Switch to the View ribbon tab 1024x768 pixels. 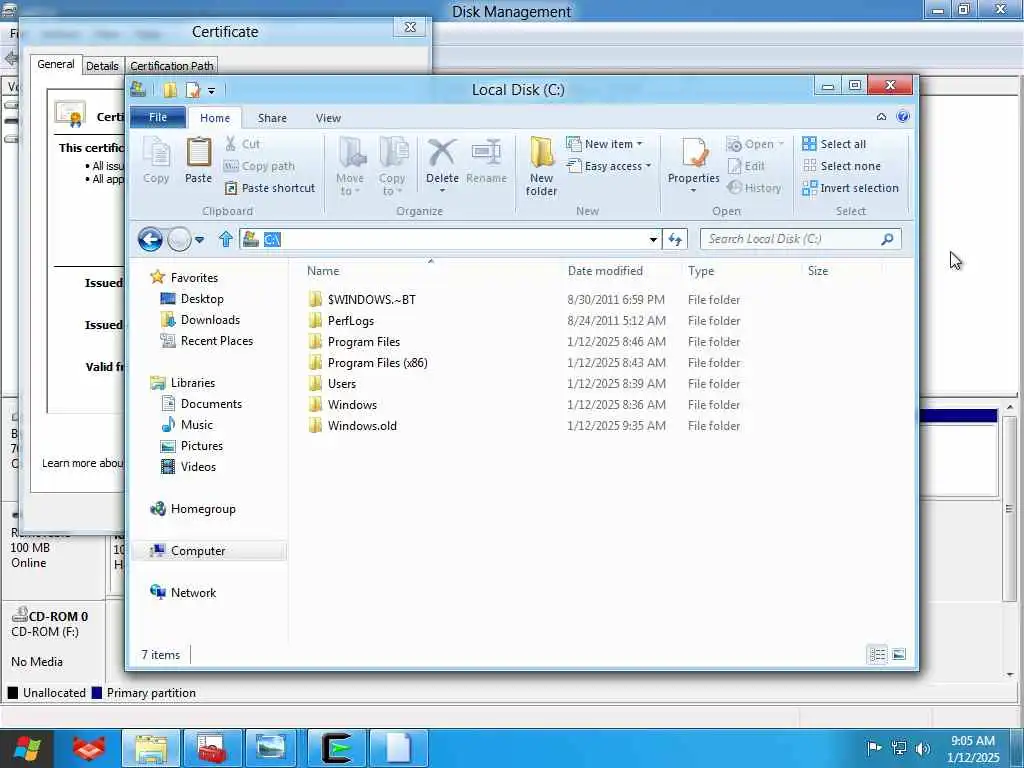[328, 118]
